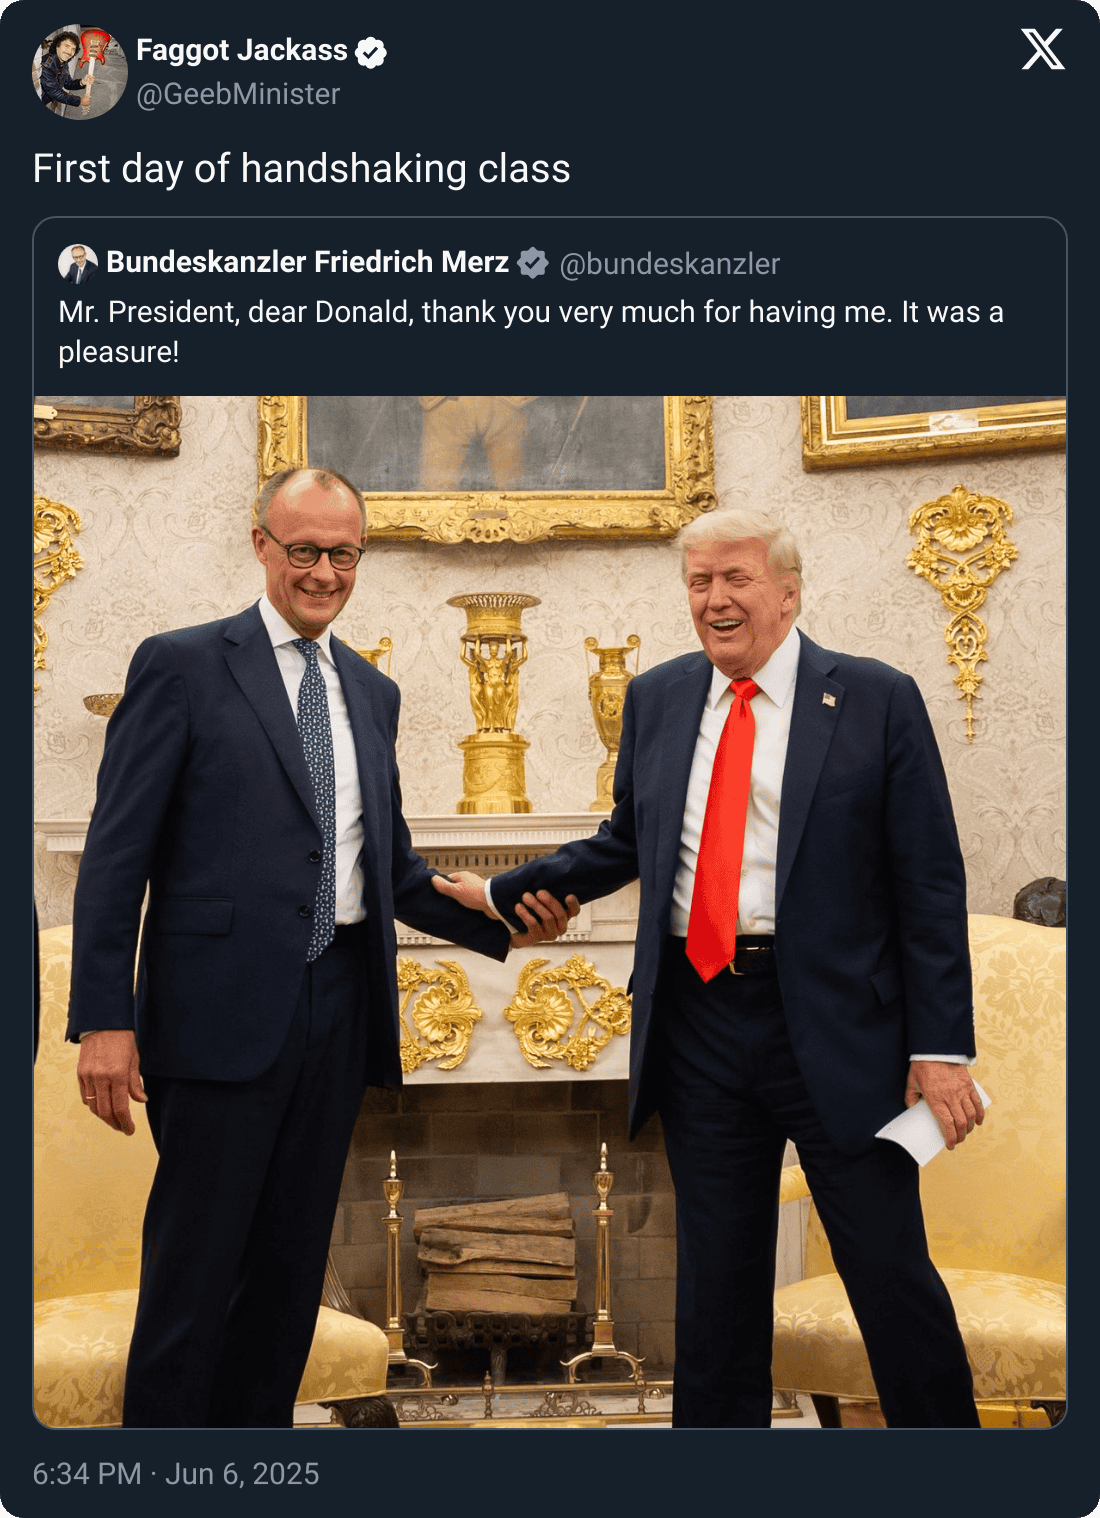This screenshot has width=1100, height=1518.
Task: Open the poster's profile avatar
Action: pyautogui.click(x=80, y=72)
